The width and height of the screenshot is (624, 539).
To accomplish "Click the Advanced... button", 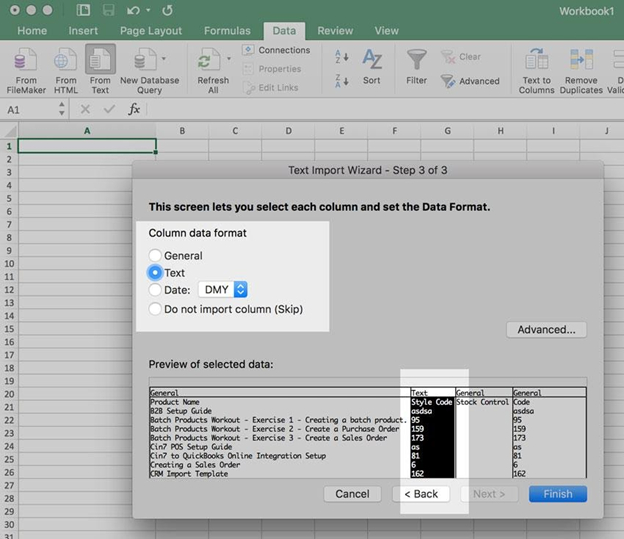I will tap(546, 330).
